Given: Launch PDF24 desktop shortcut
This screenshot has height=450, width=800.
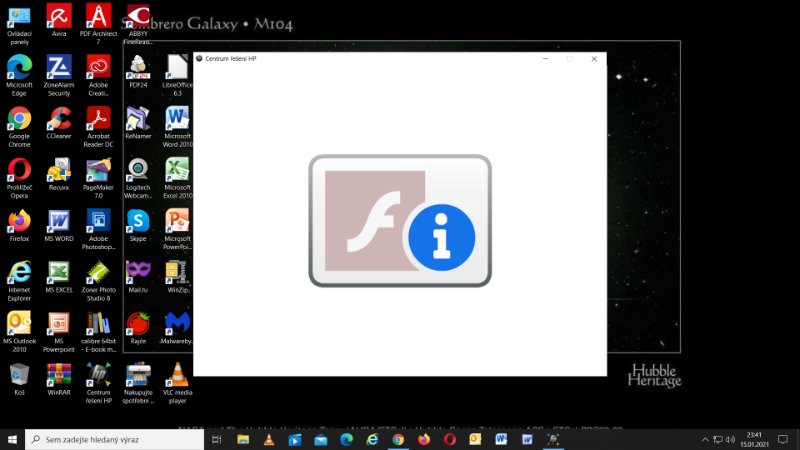Looking at the screenshot, I should (138, 72).
